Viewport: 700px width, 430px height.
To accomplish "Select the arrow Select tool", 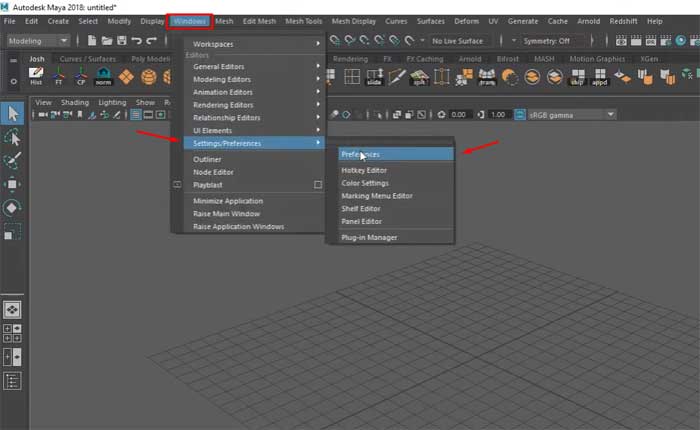I will 13,113.
